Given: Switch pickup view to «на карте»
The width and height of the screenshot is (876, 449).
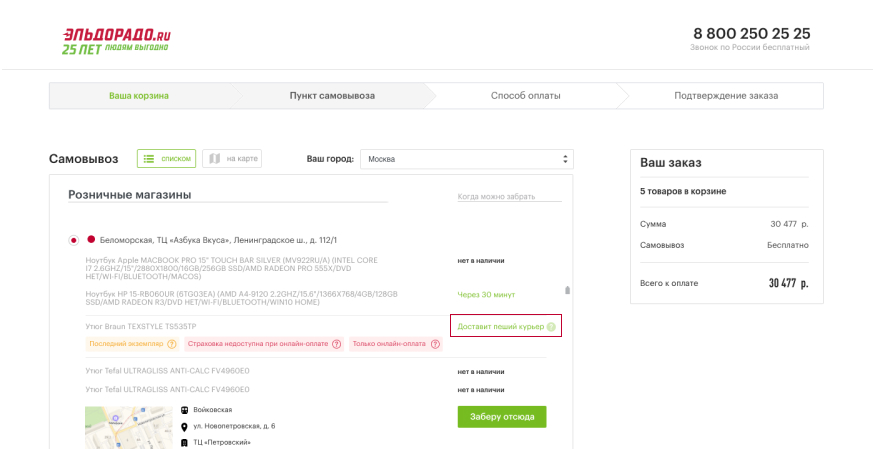Looking at the screenshot, I should 232,159.
